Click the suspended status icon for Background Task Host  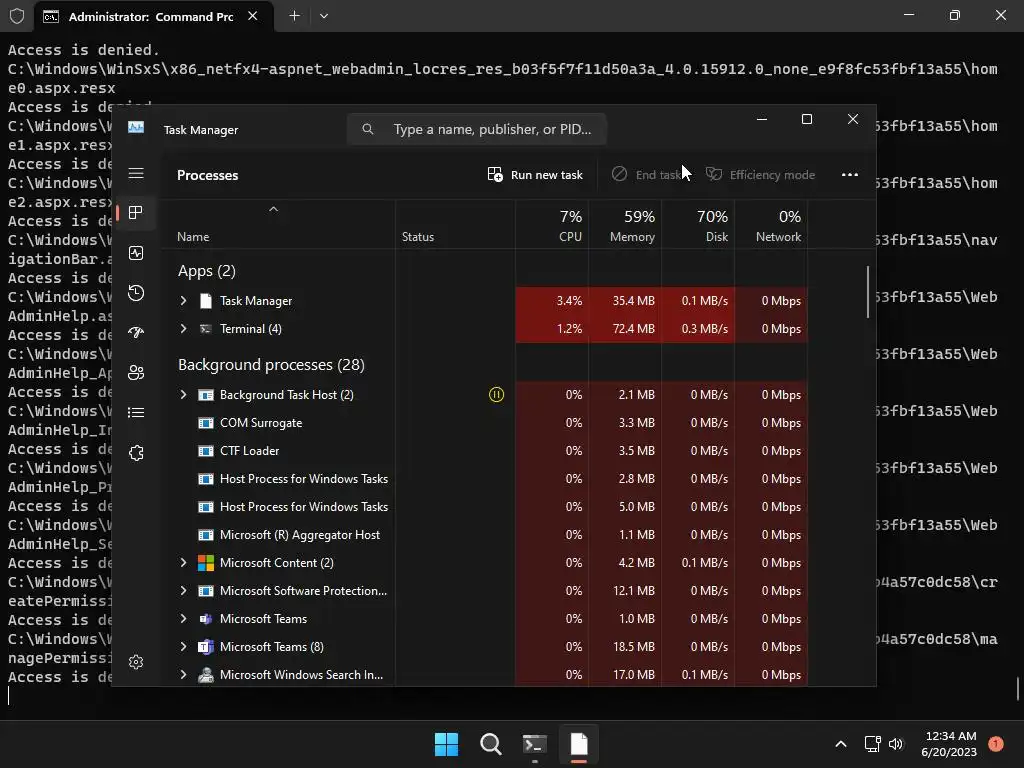pos(496,394)
